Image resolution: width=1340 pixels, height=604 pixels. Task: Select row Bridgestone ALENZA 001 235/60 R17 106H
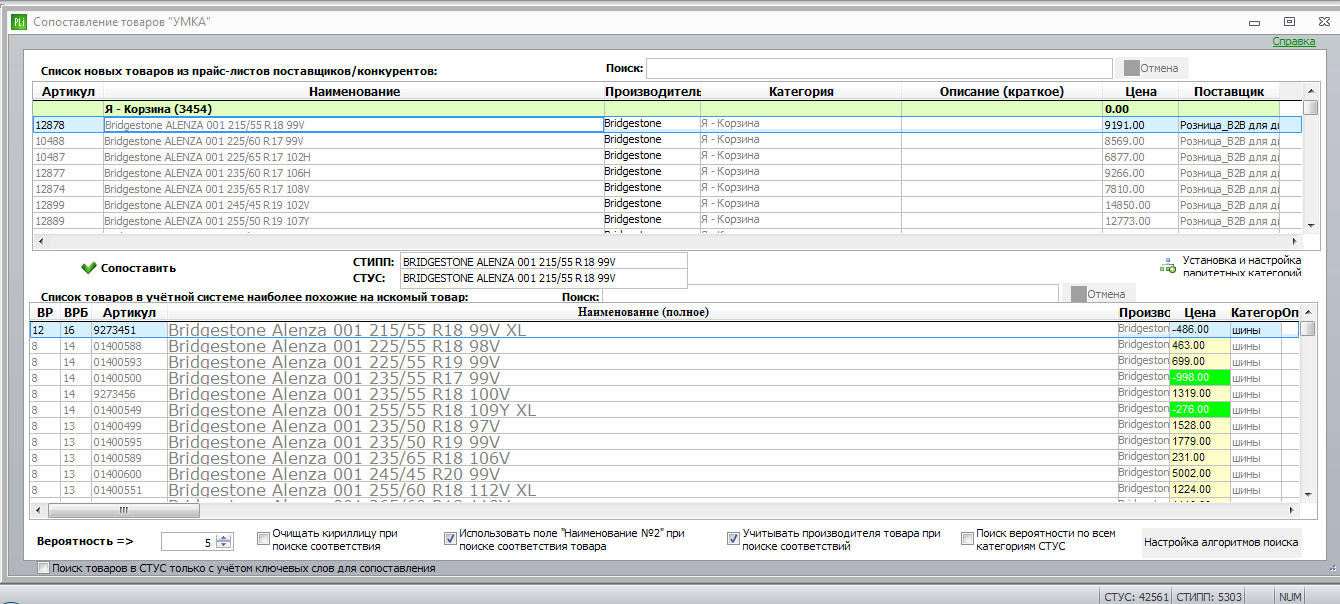pos(667,173)
